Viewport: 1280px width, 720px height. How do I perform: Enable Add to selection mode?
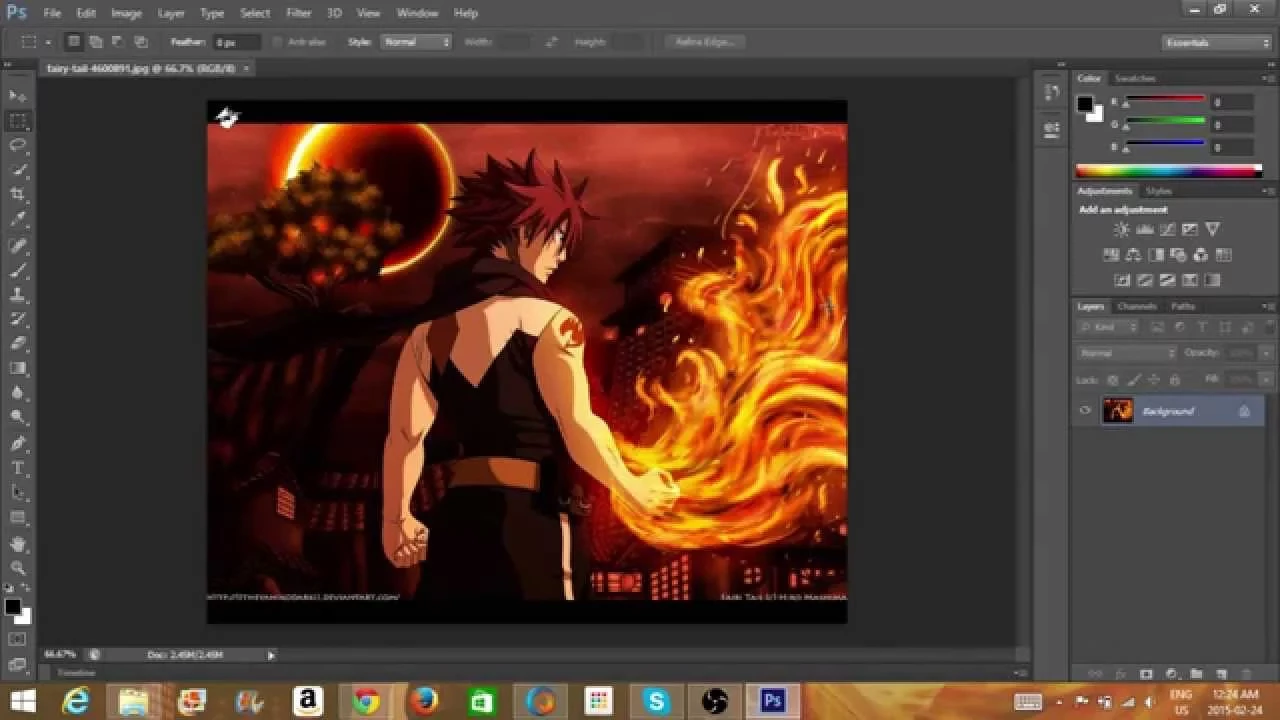(x=96, y=42)
